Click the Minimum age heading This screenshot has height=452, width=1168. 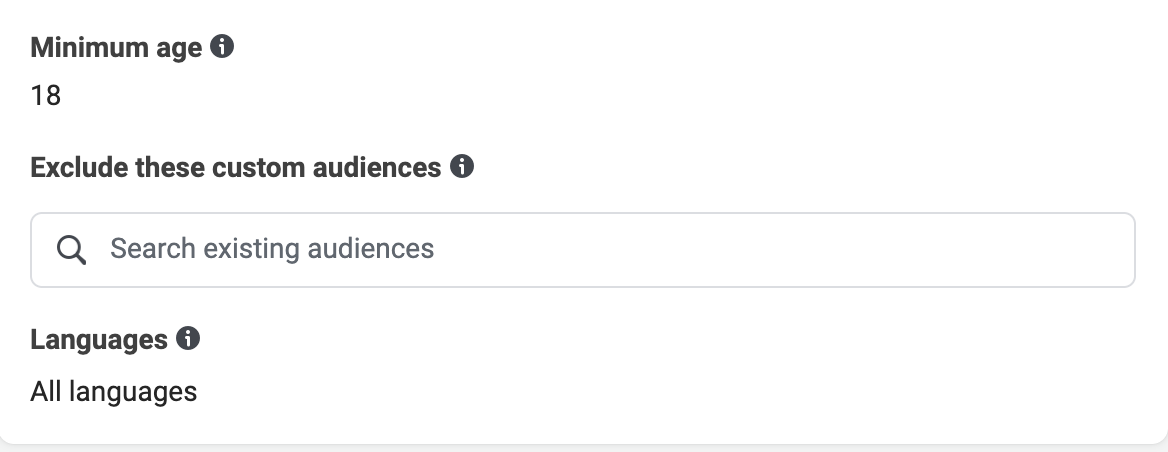(116, 47)
